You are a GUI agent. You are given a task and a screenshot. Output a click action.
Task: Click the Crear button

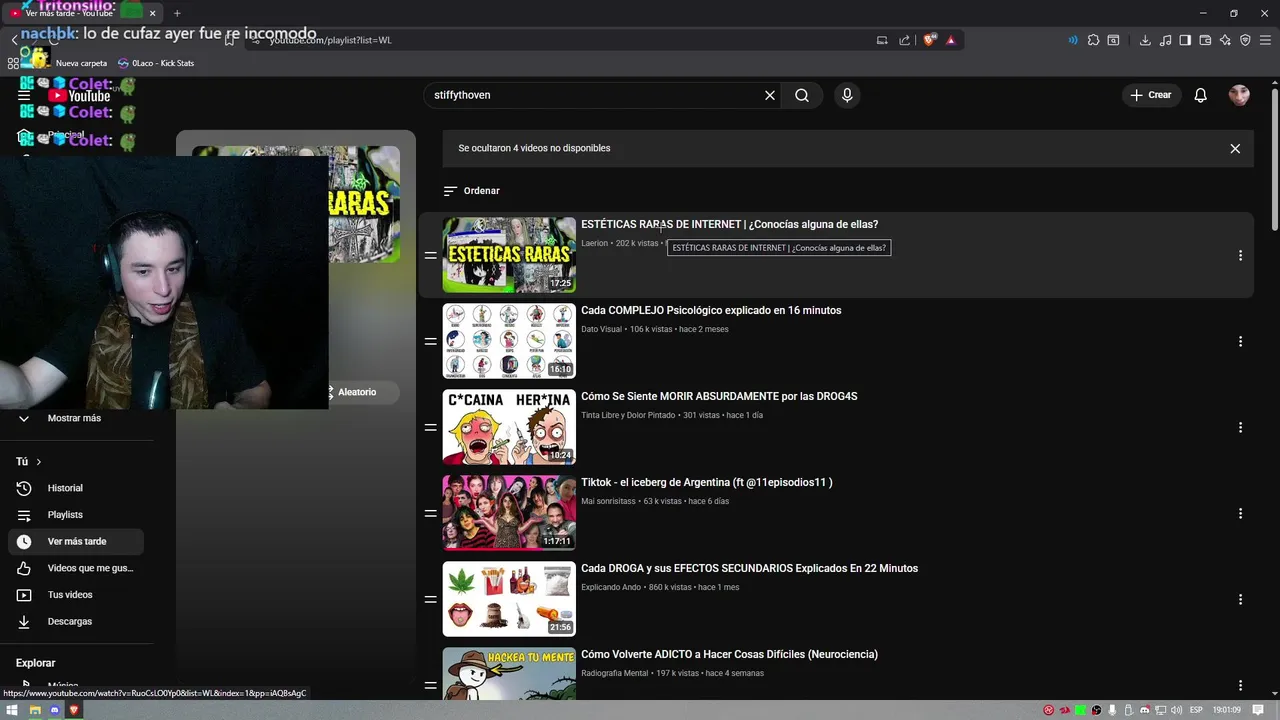1151,95
